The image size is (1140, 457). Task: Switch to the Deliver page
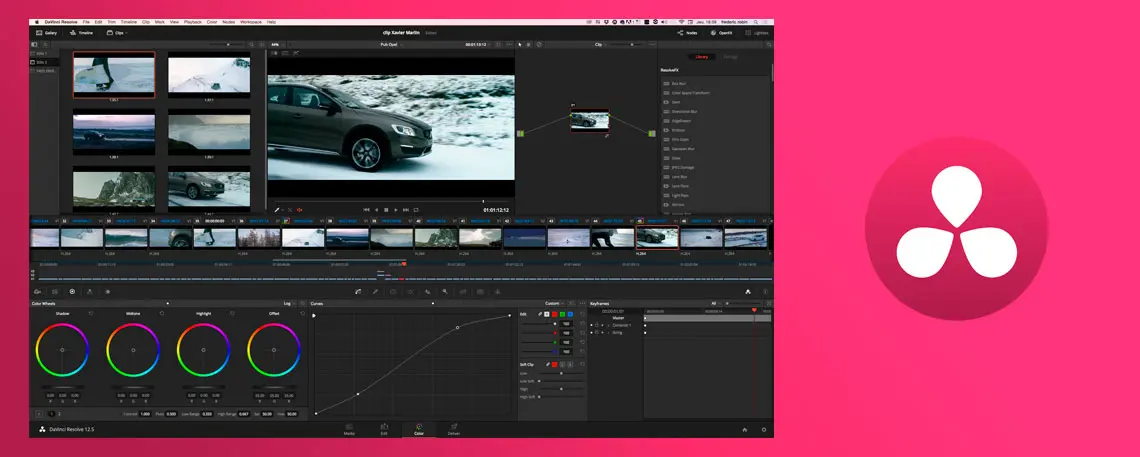click(x=454, y=429)
